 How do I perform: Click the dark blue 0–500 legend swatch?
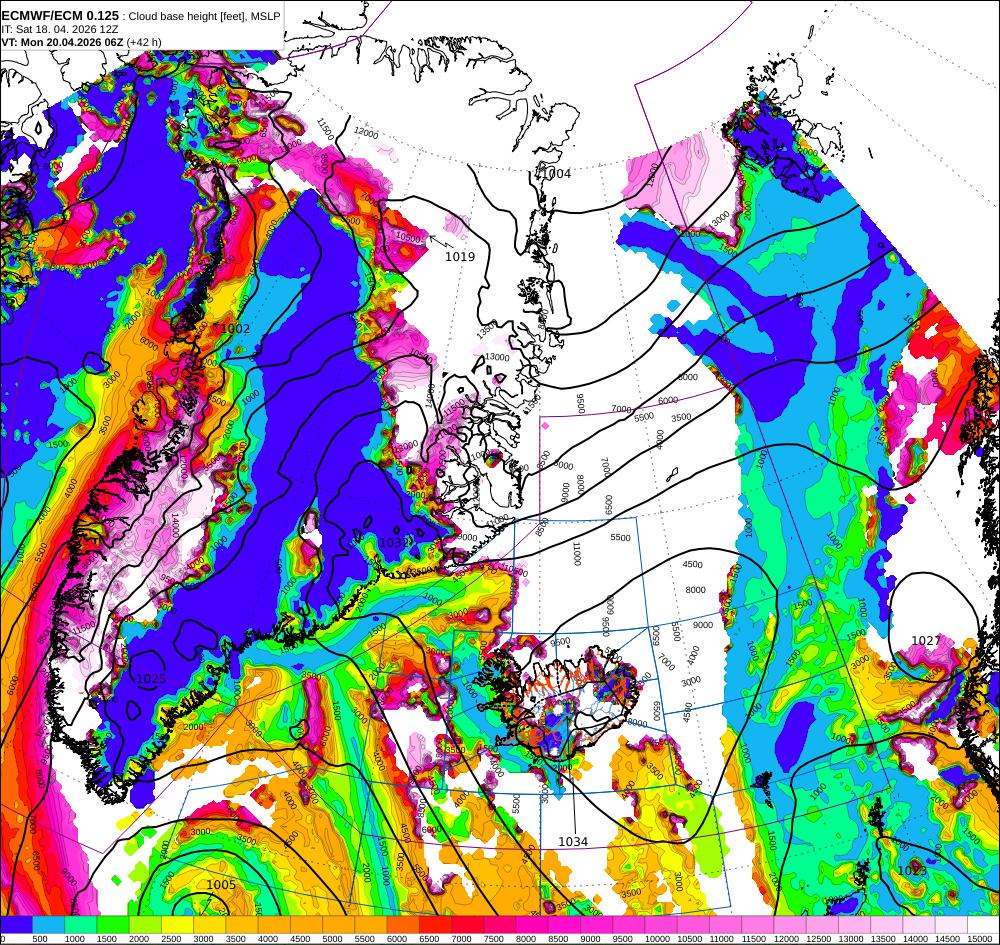[x=16, y=925]
